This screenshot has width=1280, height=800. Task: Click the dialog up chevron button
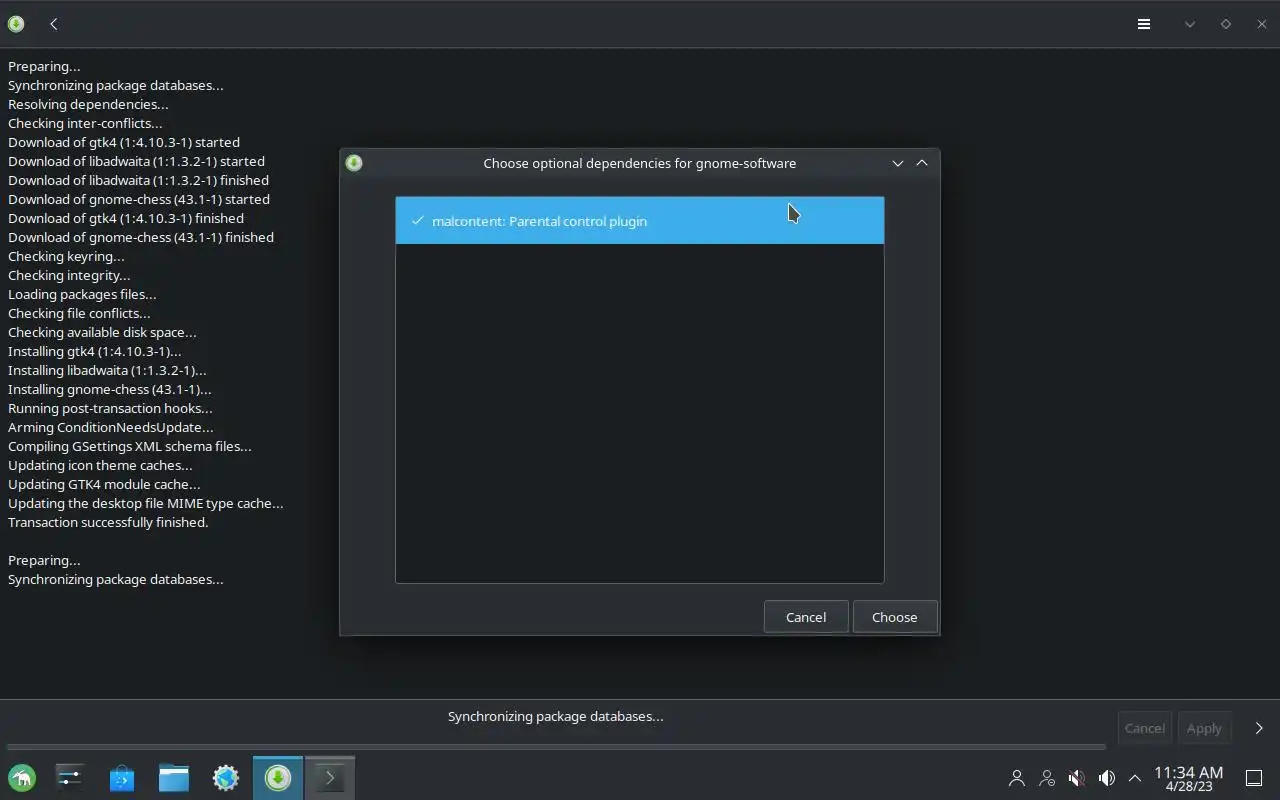click(x=922, y=163)
